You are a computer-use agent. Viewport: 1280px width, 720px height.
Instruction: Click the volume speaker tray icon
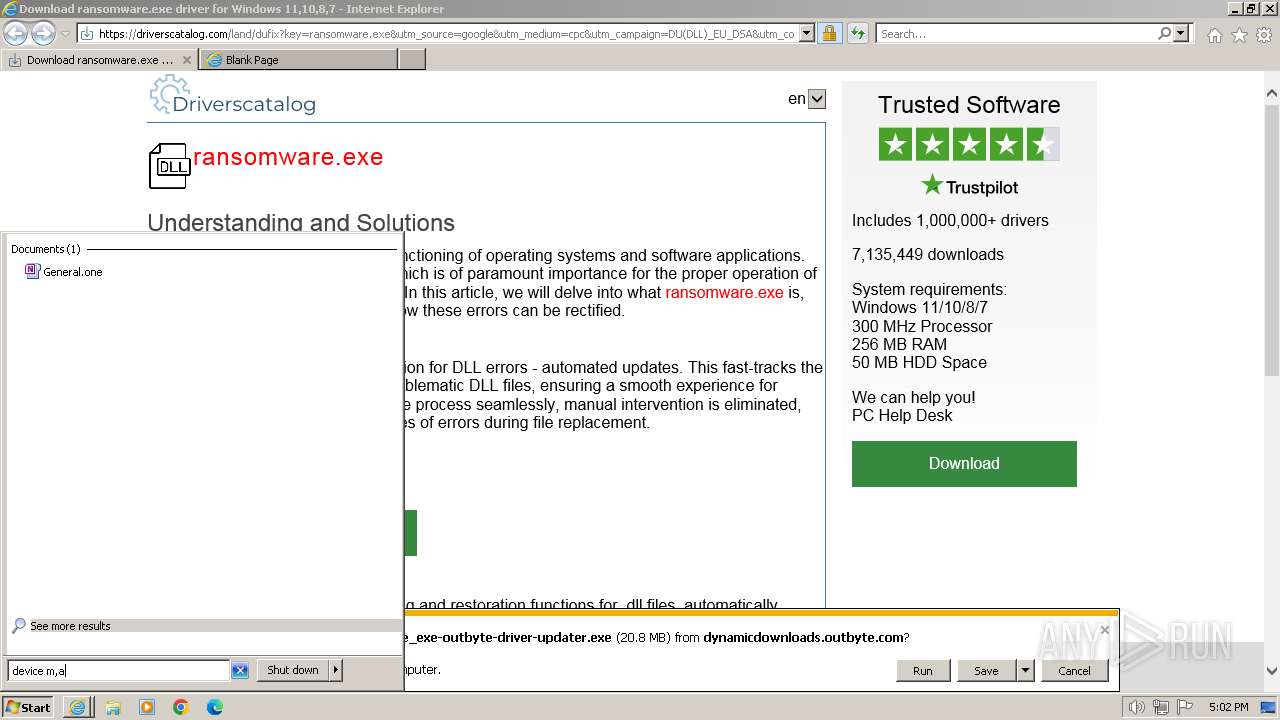tap(1137, 708)
